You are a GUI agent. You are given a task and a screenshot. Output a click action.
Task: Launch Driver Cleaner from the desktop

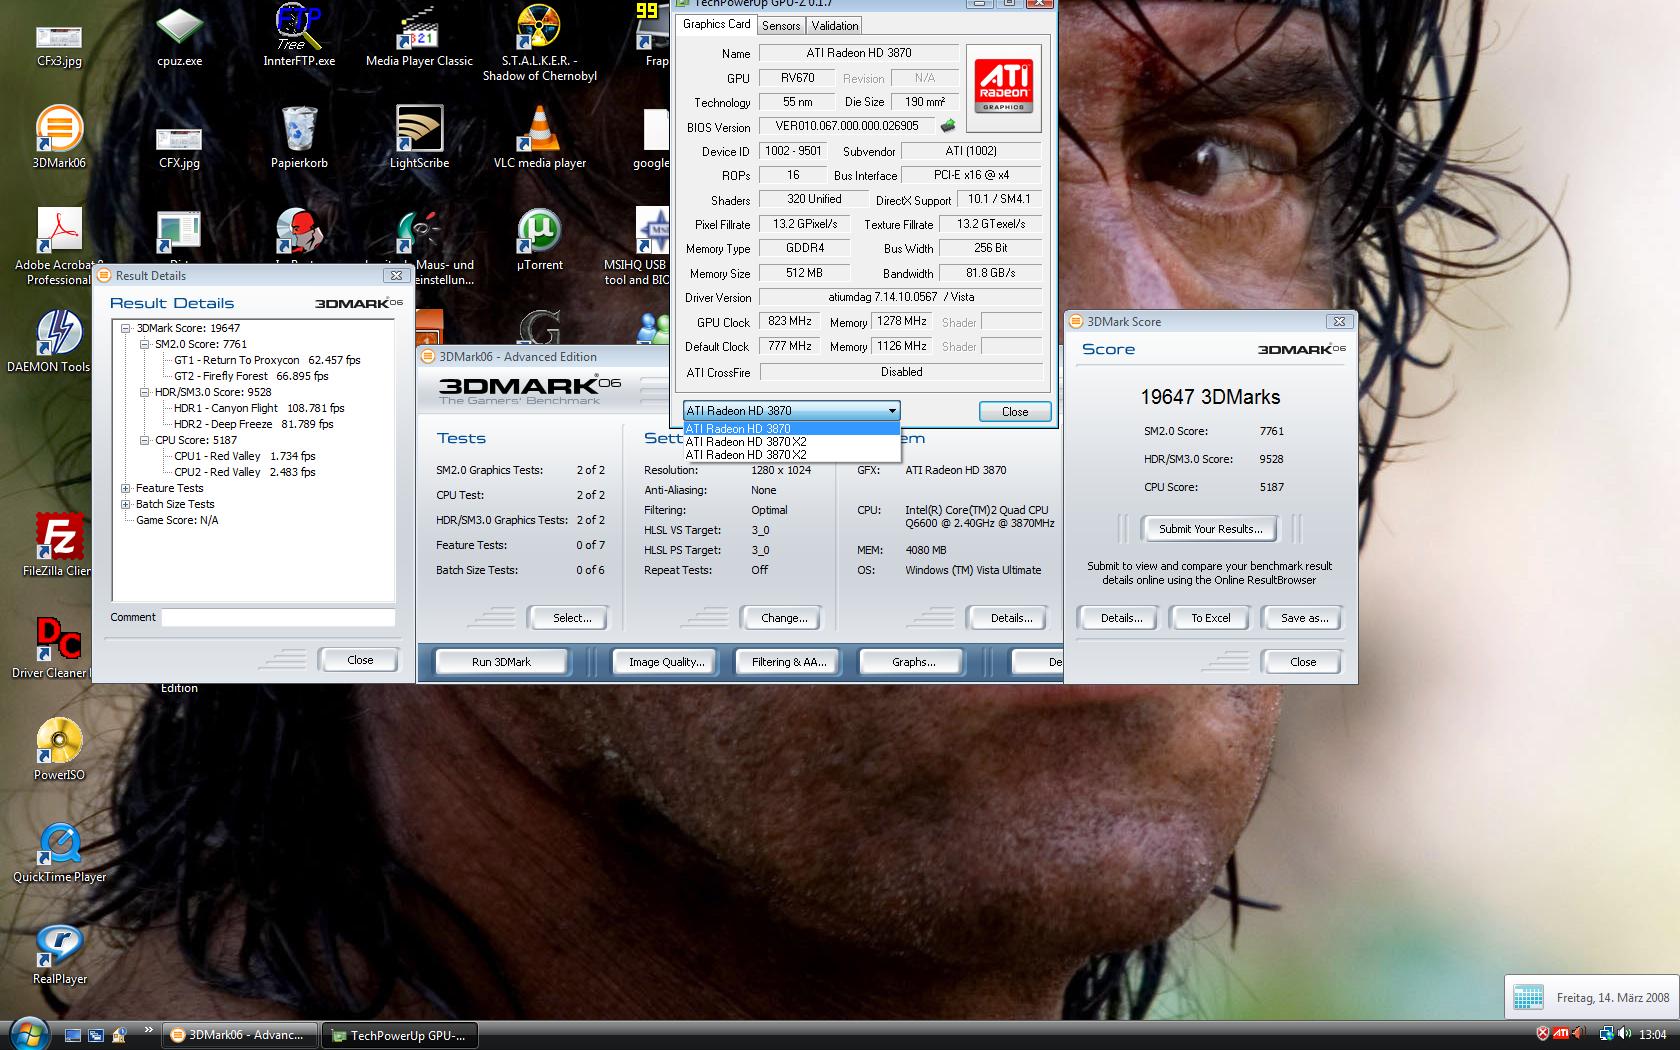(x=50, y=648)
